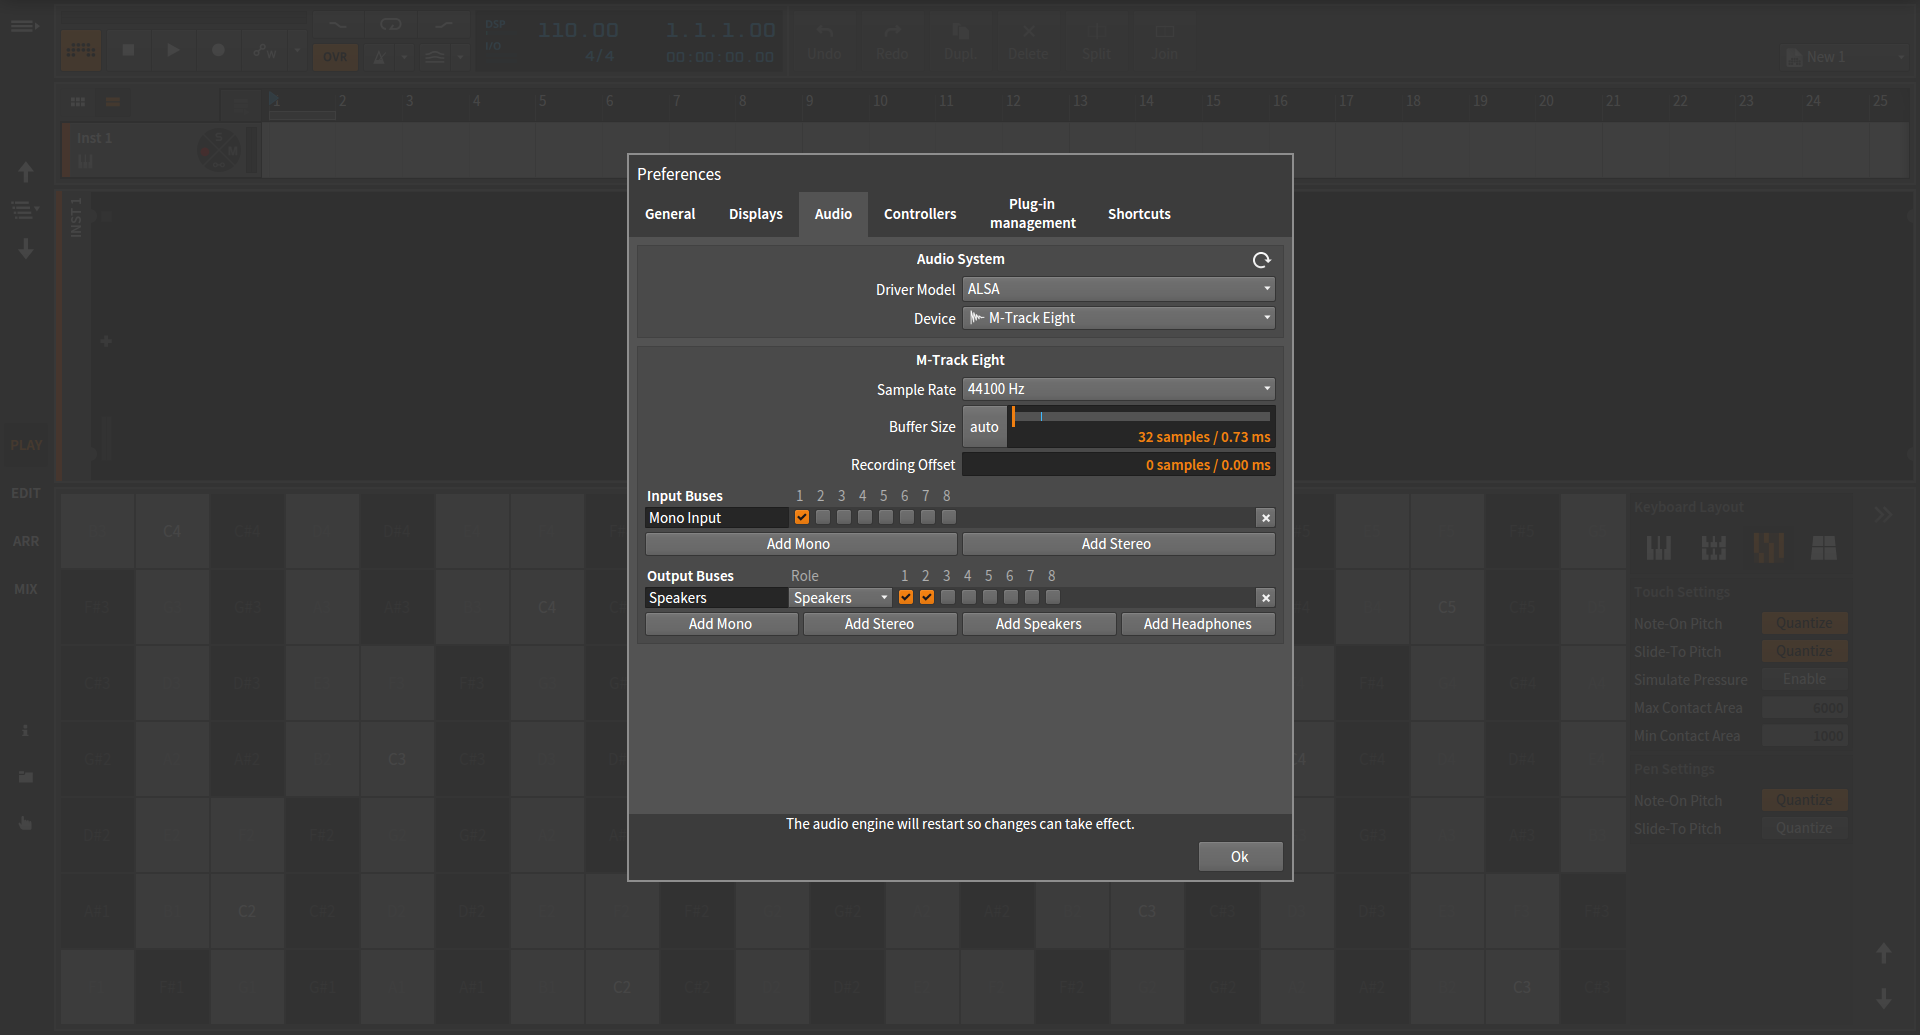Viewport: 1920px width, 1035px height.
Task: Click the refresh audio system icon
Action: coord(1261,260)
